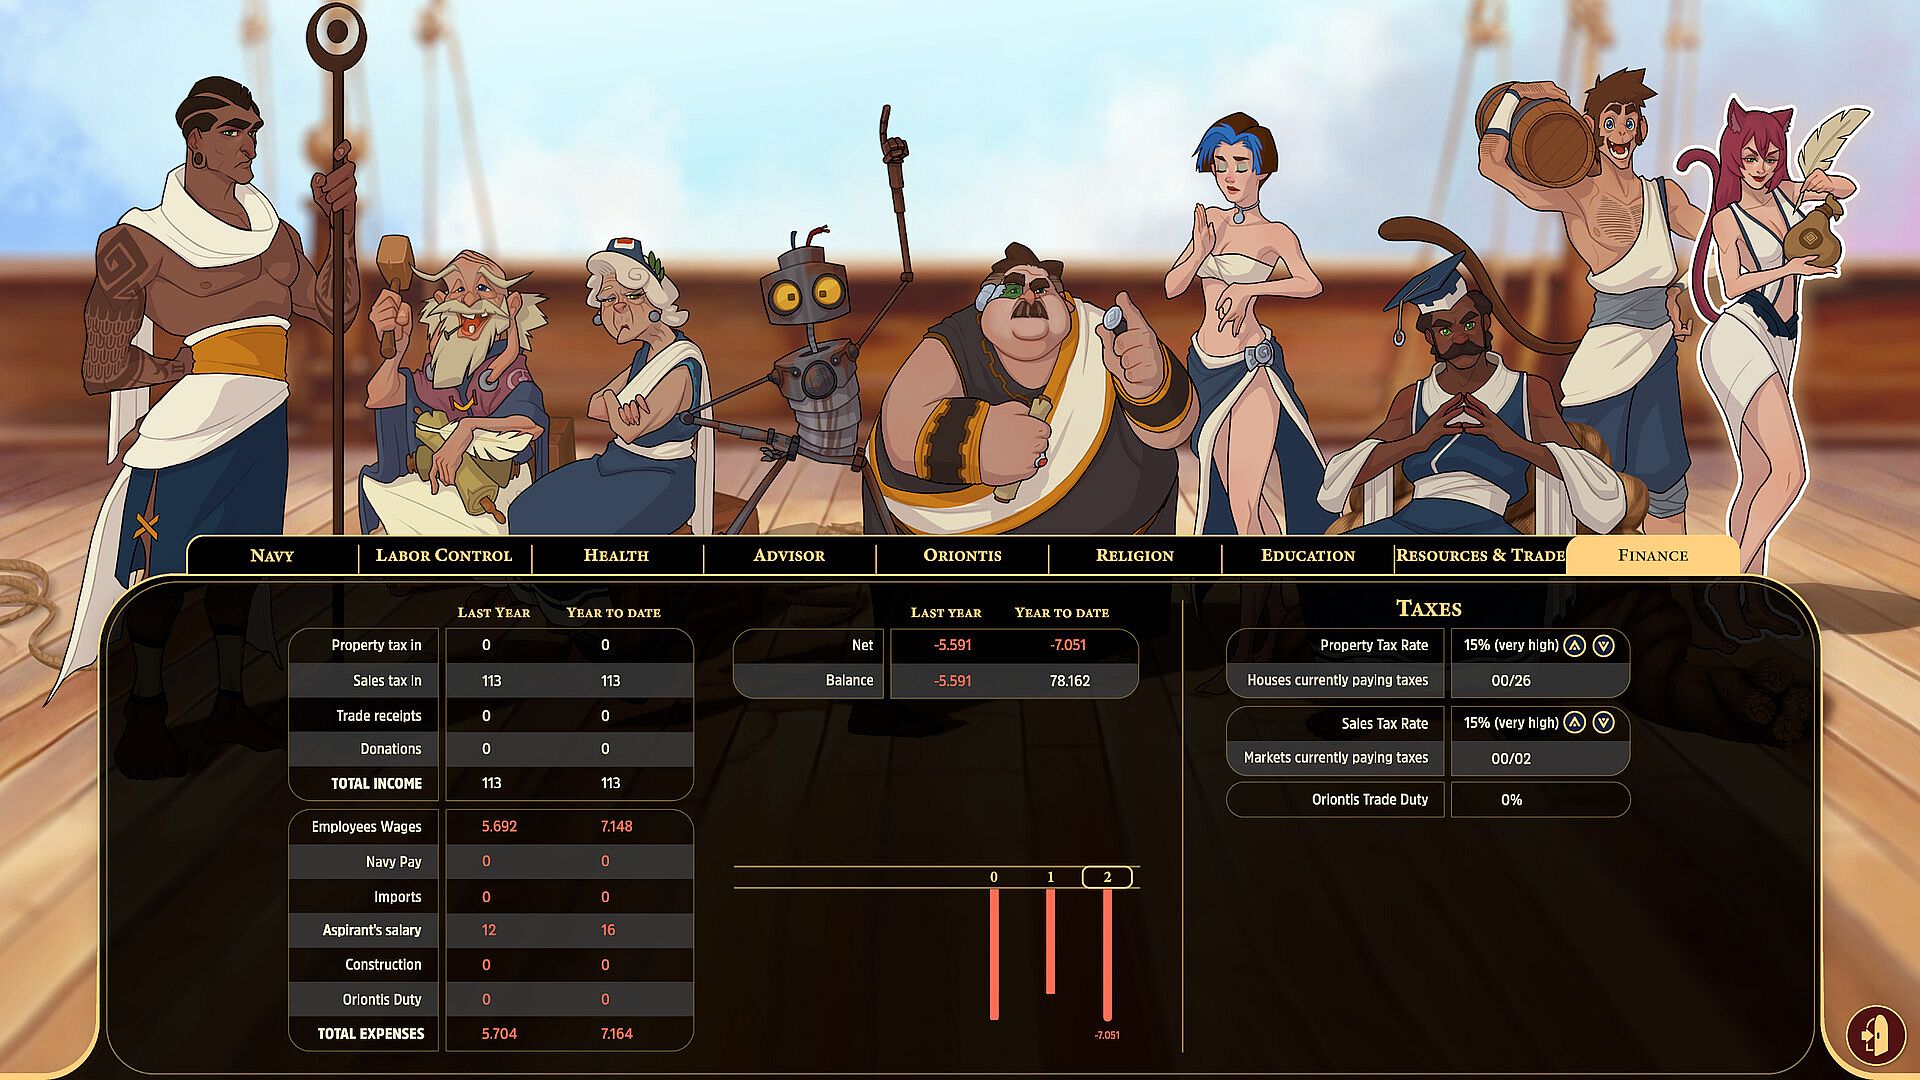Open the Religion tab
1920x1080 pixels.
click(x=1134, y=556)
